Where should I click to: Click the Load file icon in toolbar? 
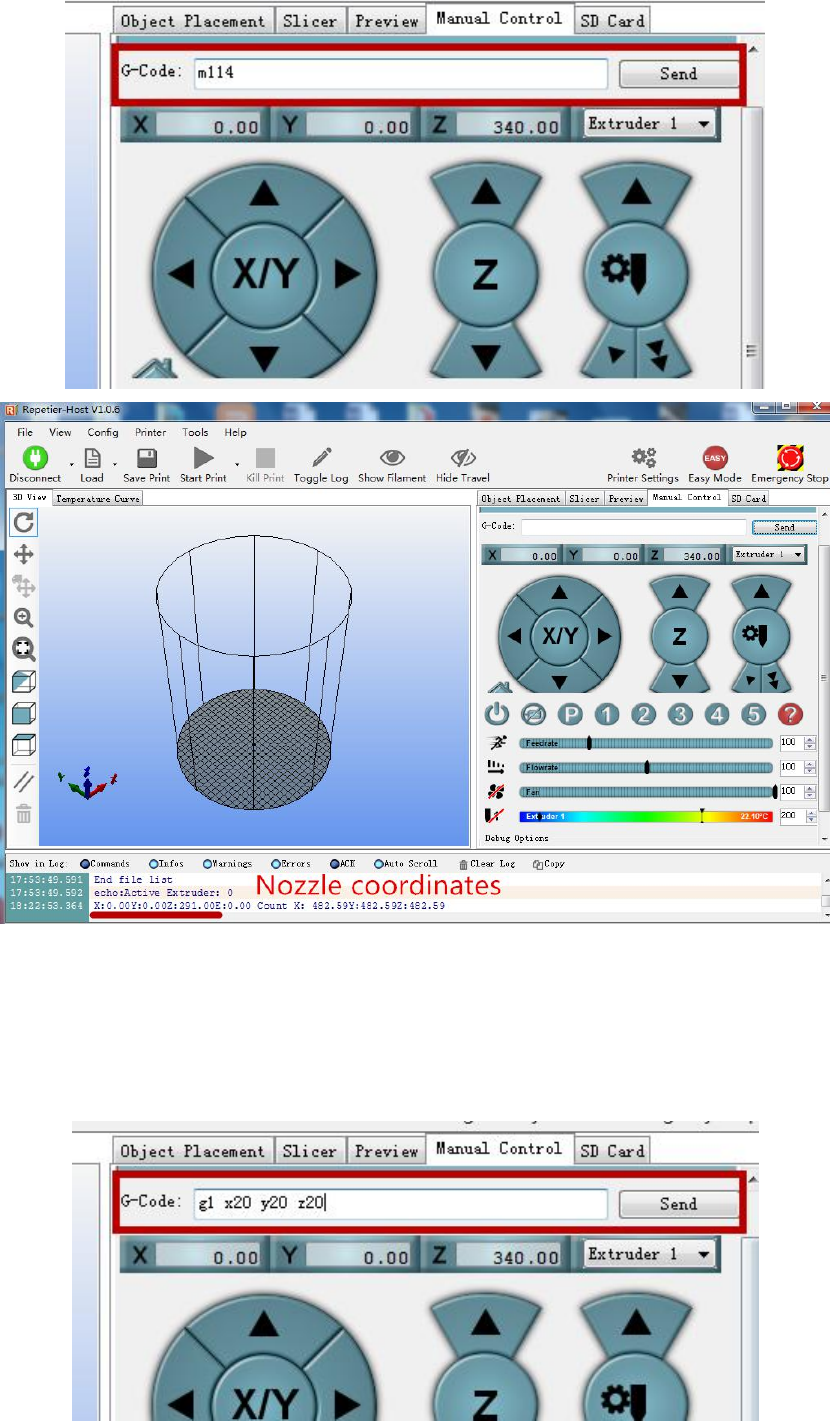click(92, 458)
